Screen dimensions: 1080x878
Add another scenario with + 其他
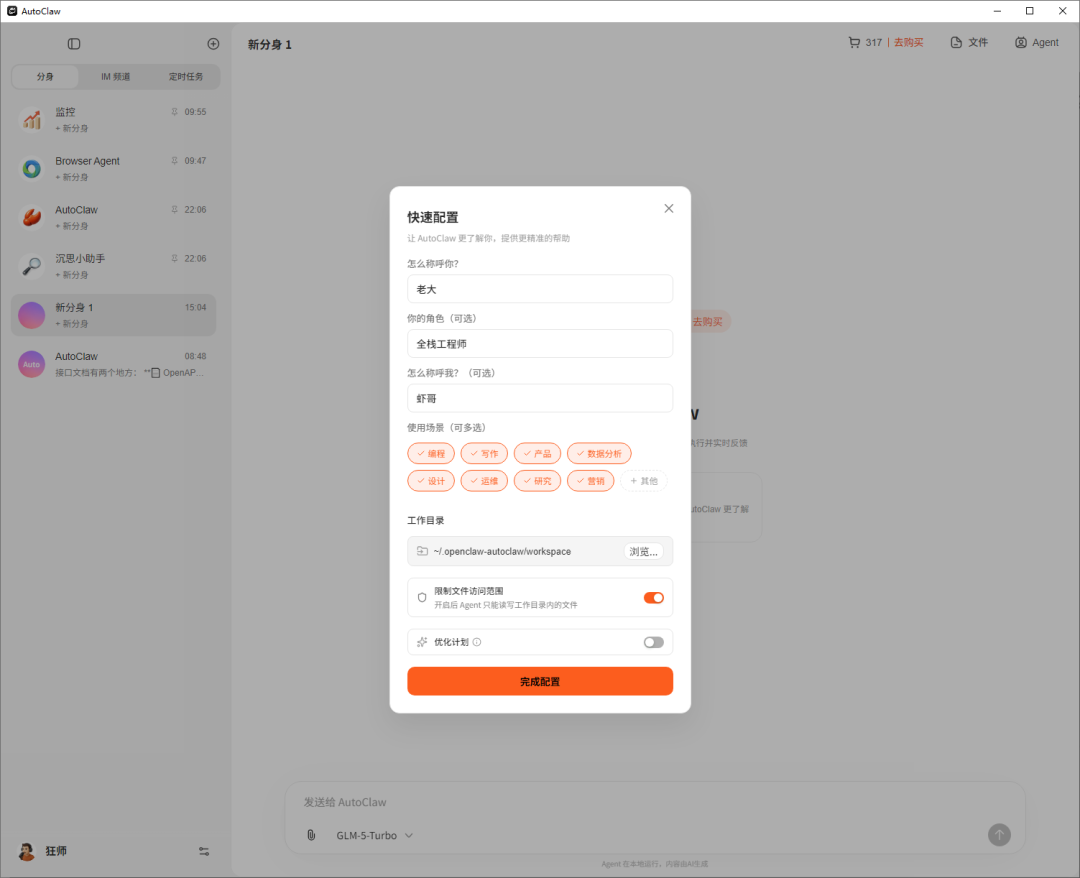pos(644,481)
